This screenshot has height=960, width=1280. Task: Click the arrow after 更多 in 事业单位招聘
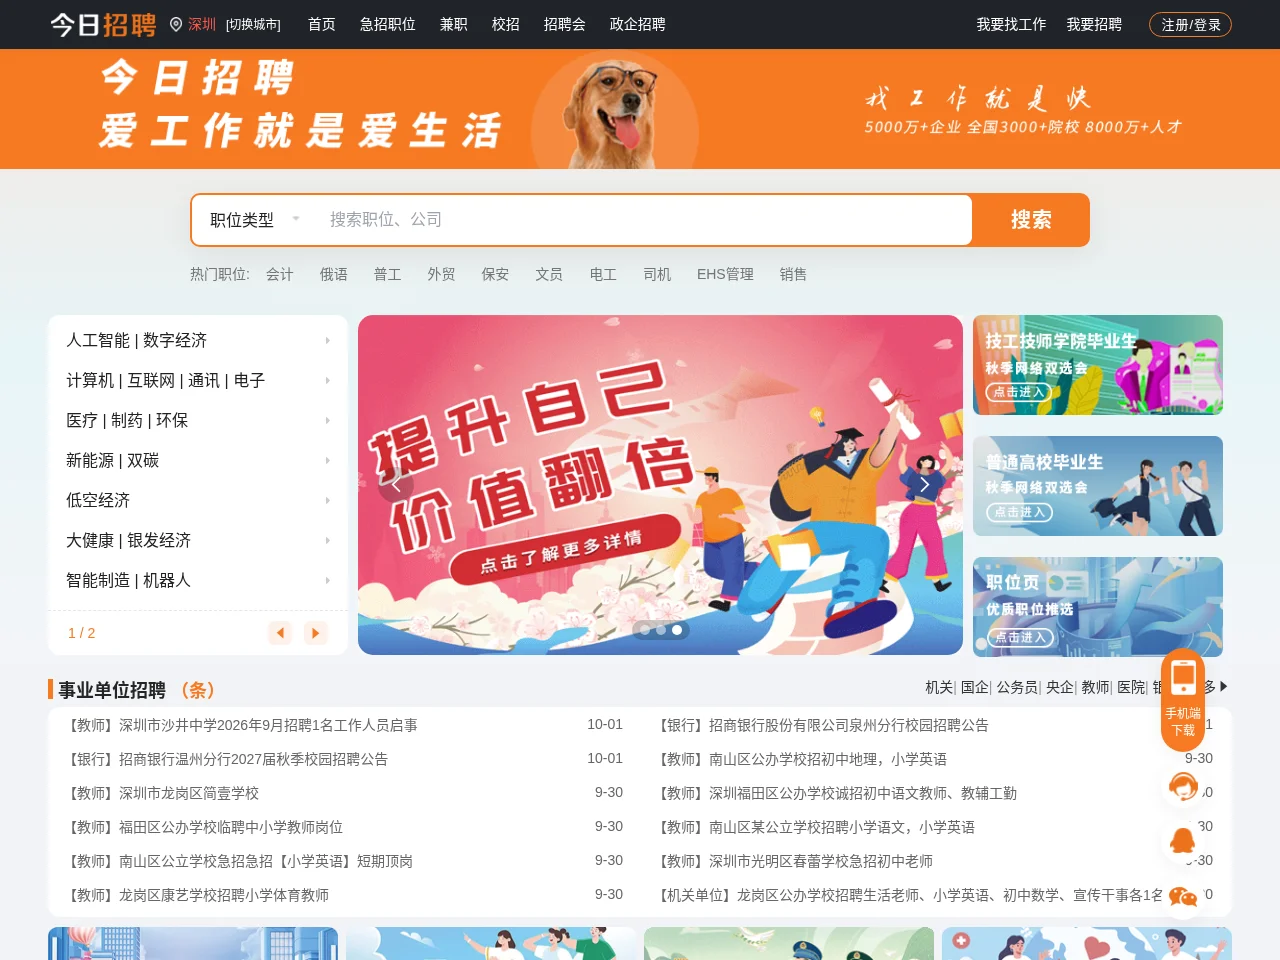(x=1224, y=687)
